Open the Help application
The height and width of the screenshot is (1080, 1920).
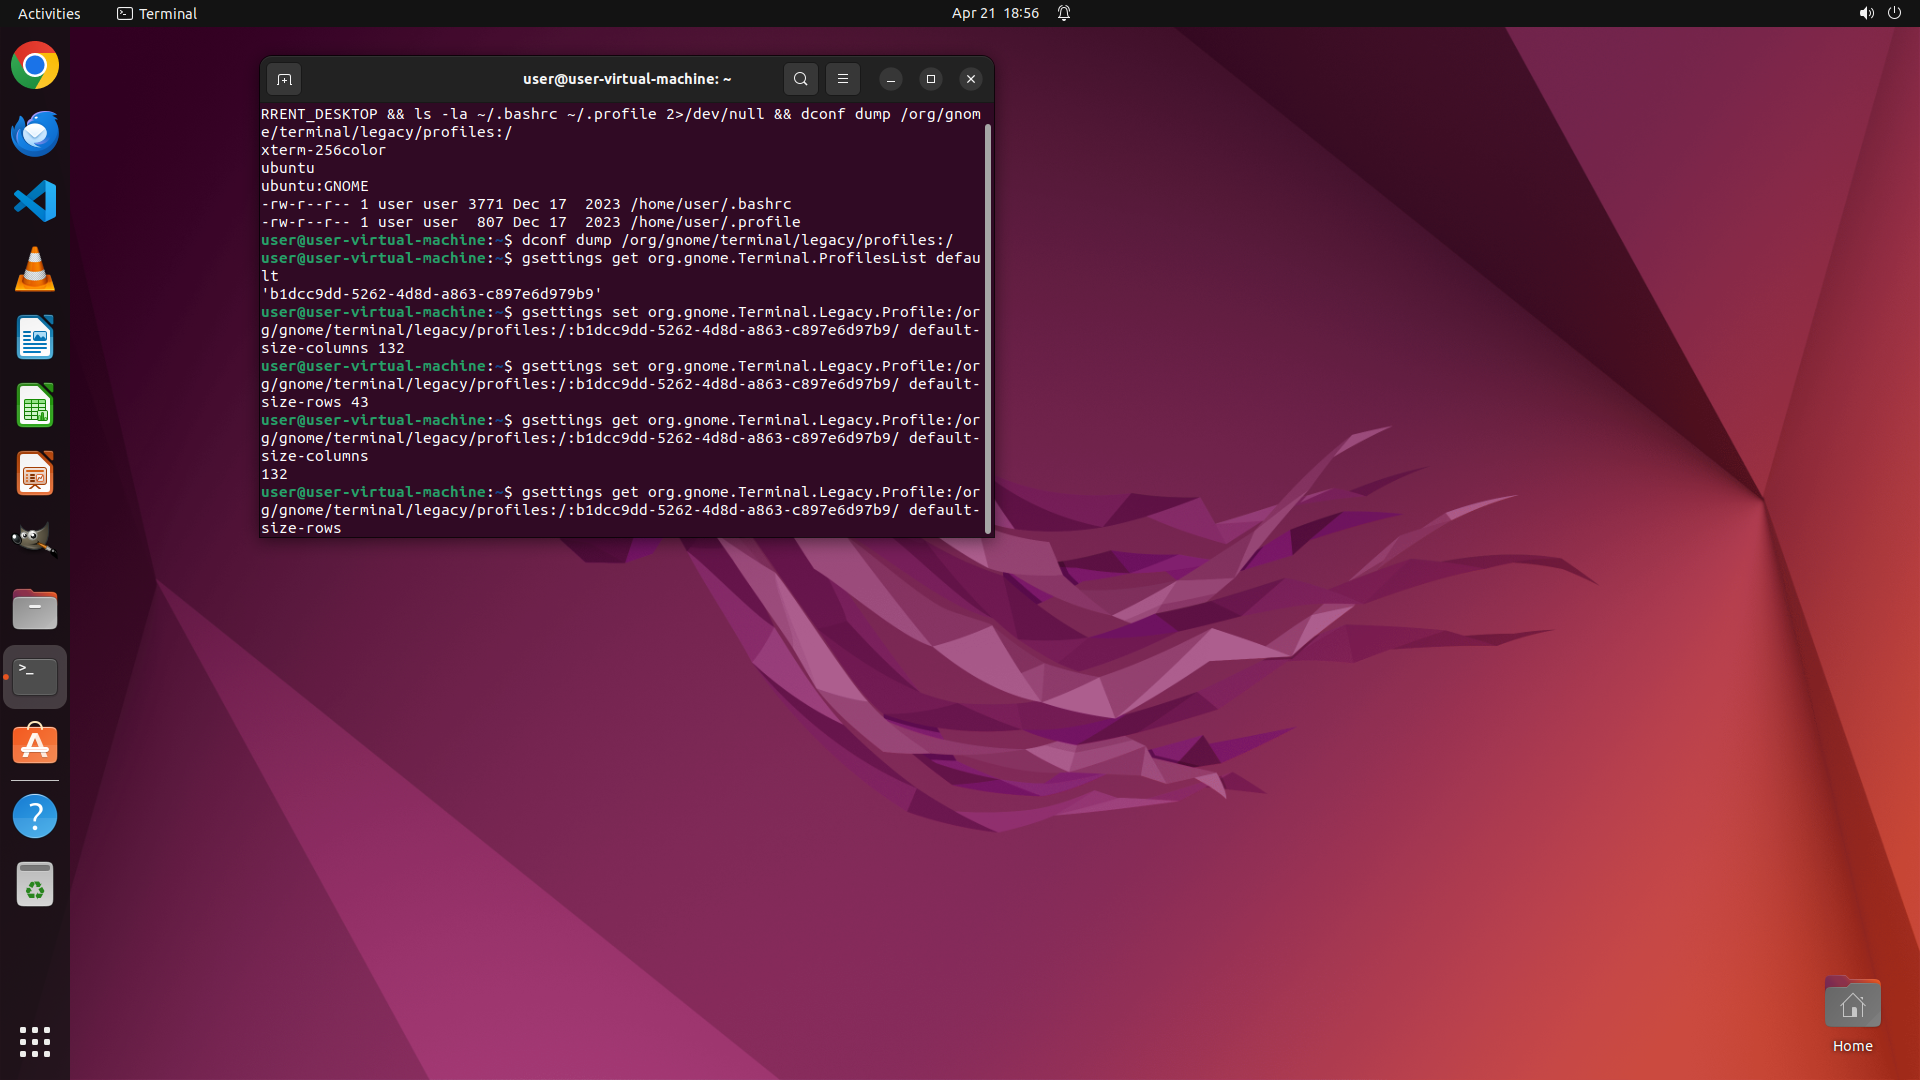pyautogui.click(x=35, y=817)
